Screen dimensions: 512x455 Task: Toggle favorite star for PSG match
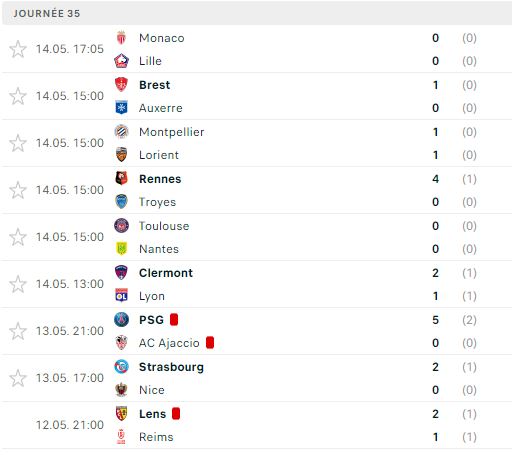coord(18,331)
